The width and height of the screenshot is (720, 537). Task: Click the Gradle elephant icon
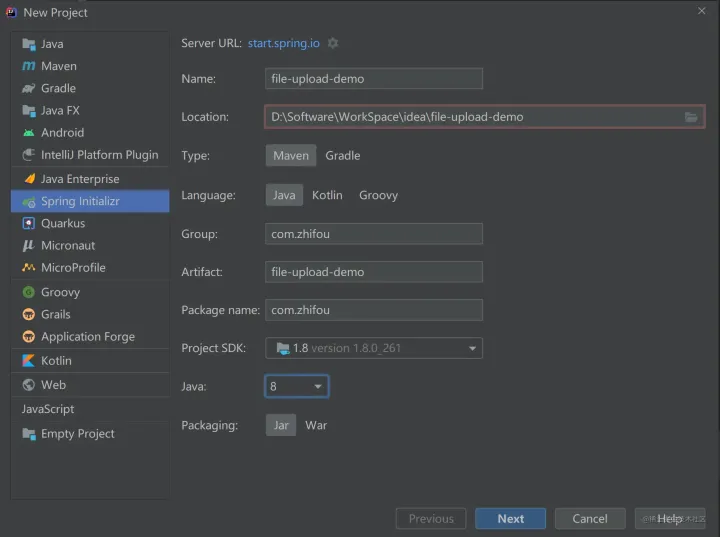(29, 88)
